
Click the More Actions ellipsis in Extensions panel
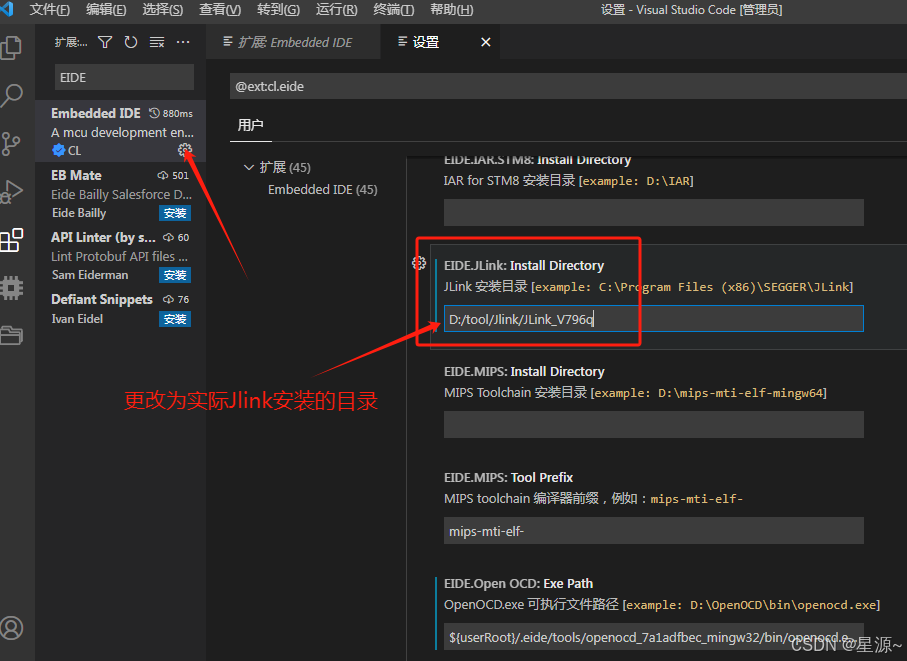point(182,42)
